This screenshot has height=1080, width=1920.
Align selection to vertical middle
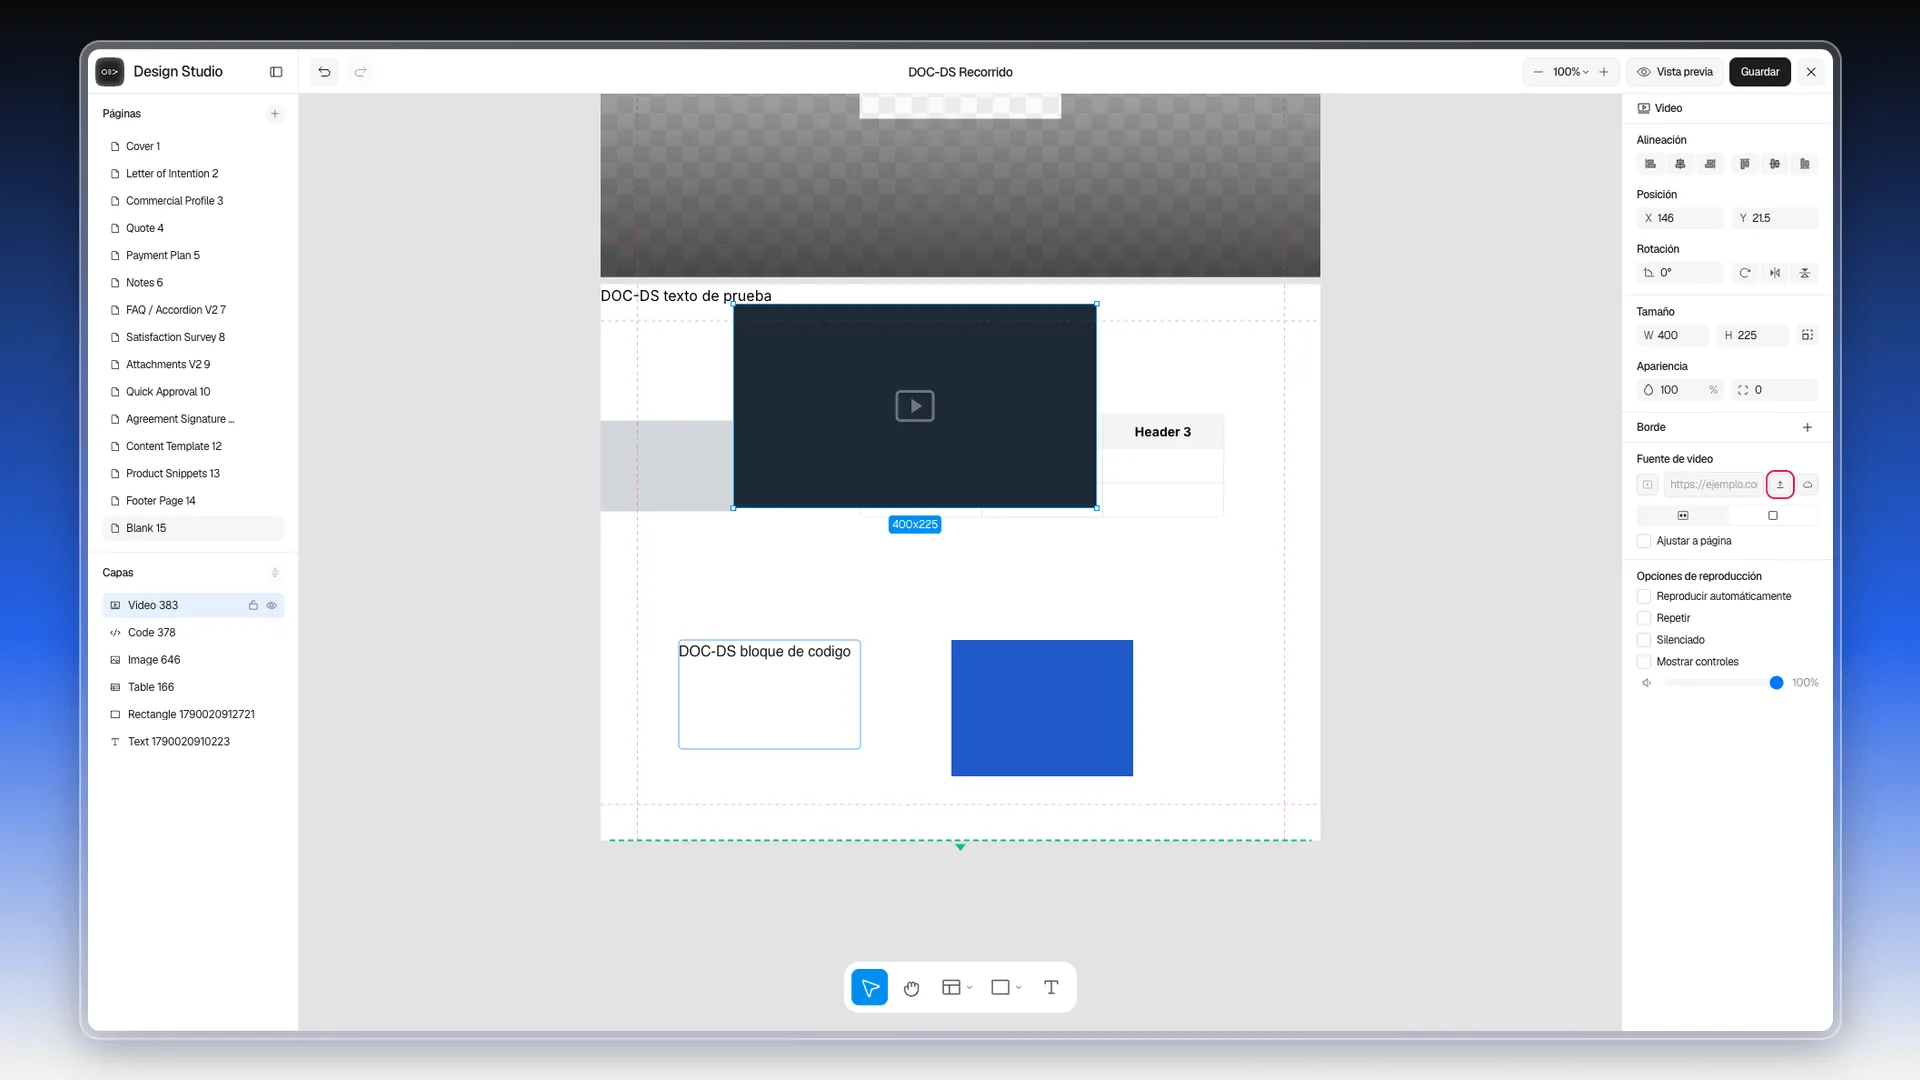point(1775,164)
